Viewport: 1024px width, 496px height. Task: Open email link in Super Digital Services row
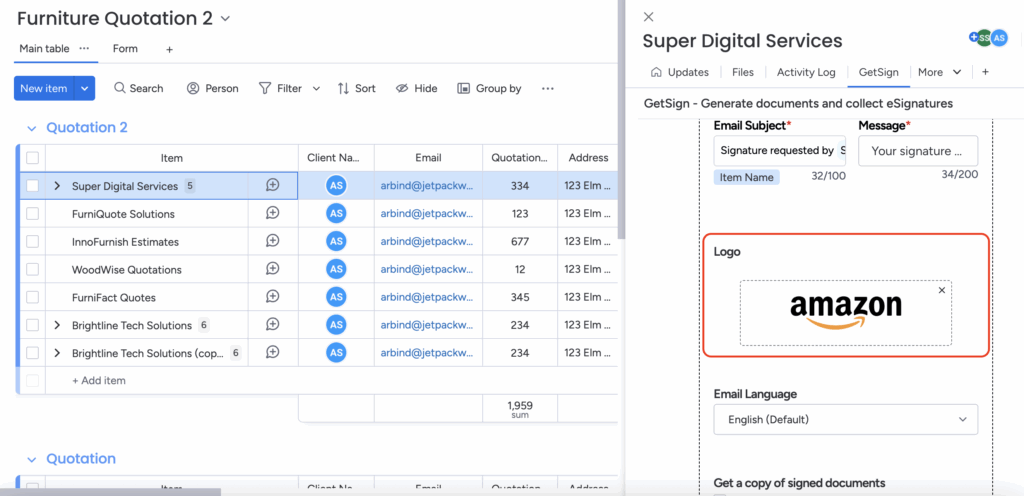click(x=426, y=186)
